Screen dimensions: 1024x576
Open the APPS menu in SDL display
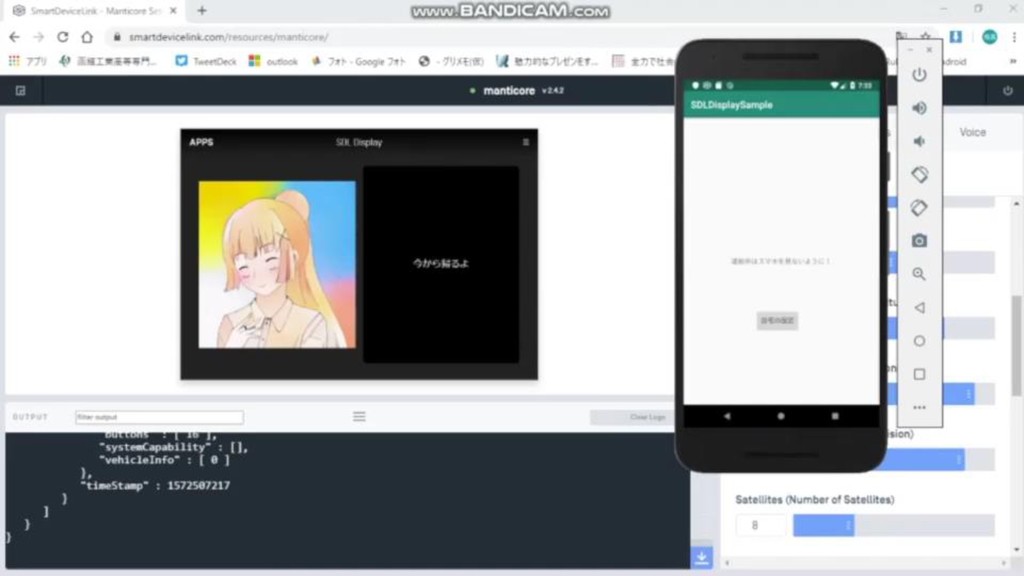(201, 142)
